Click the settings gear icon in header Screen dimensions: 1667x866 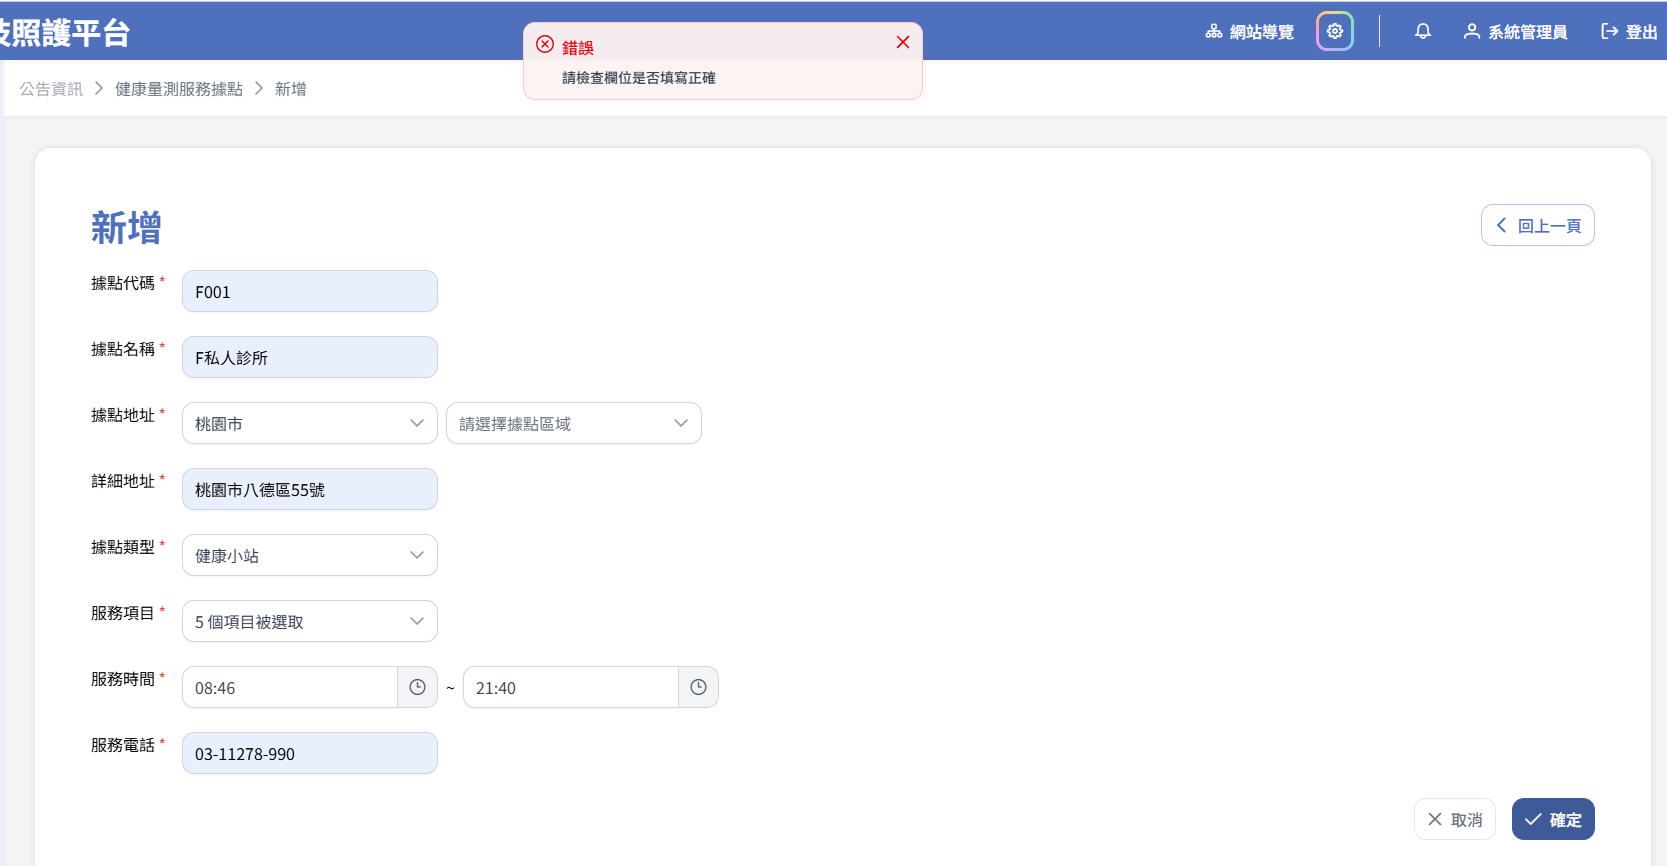(x=1334, y=31)
